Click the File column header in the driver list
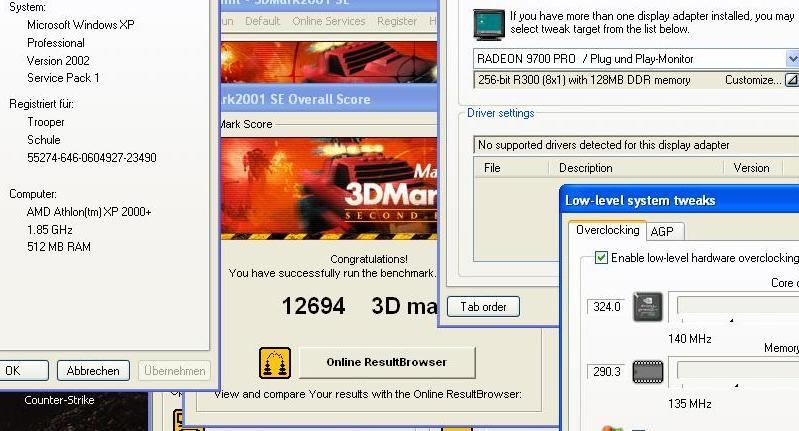This screenshot has height=431, width=799. (x=511, y=168)
